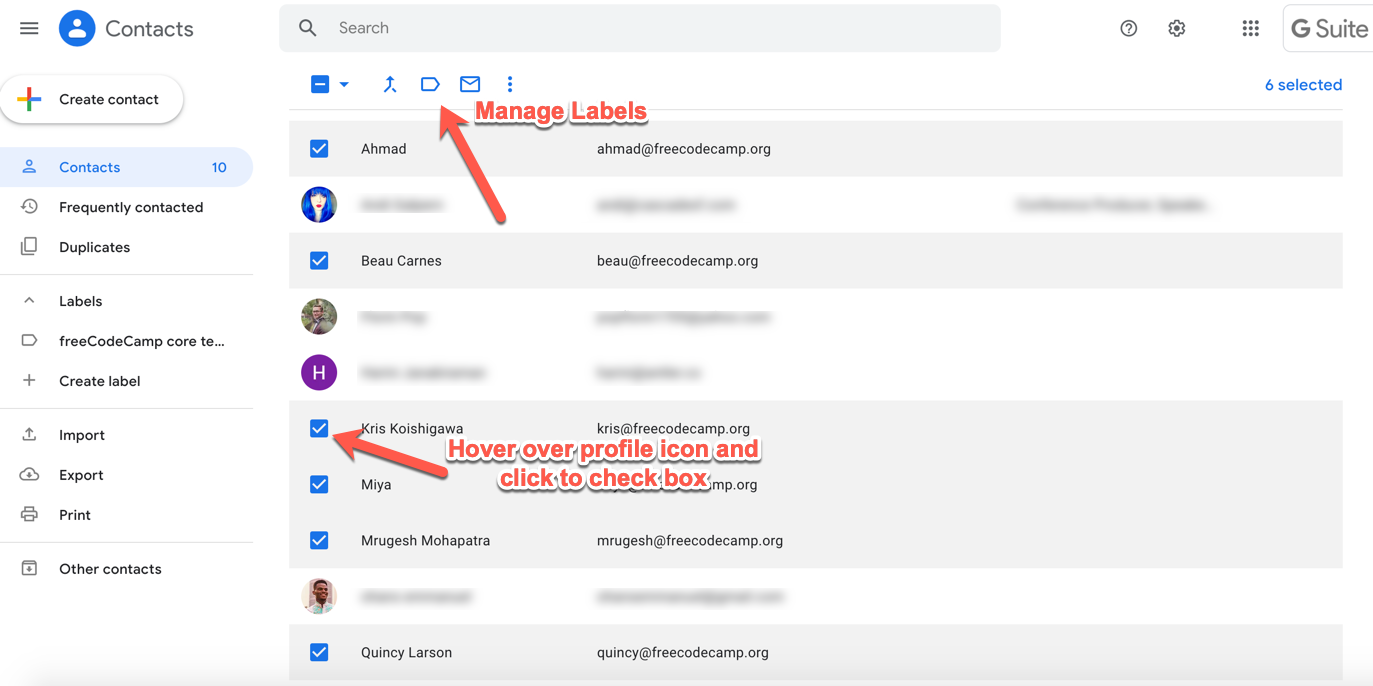
Task: Click quincy@freecodecamp.org email
Action: coord(683,653)
